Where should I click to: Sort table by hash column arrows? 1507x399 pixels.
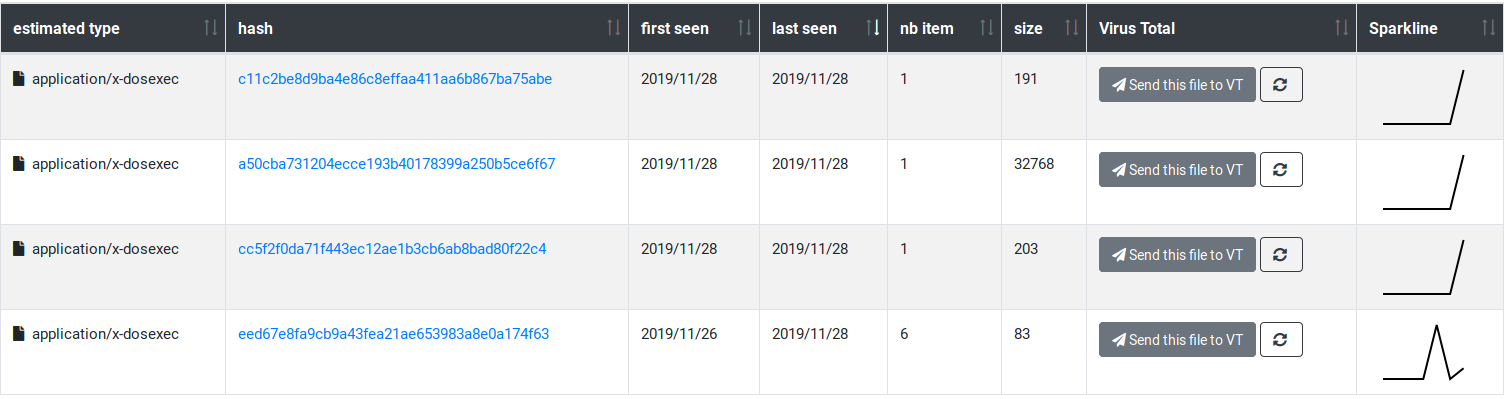click(x=613, y=28)
